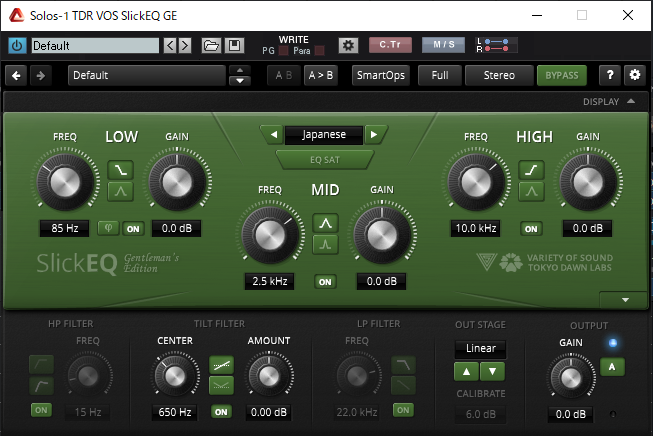
Task: Toggle the LOW band ON switch
Action: click(133, 229)
